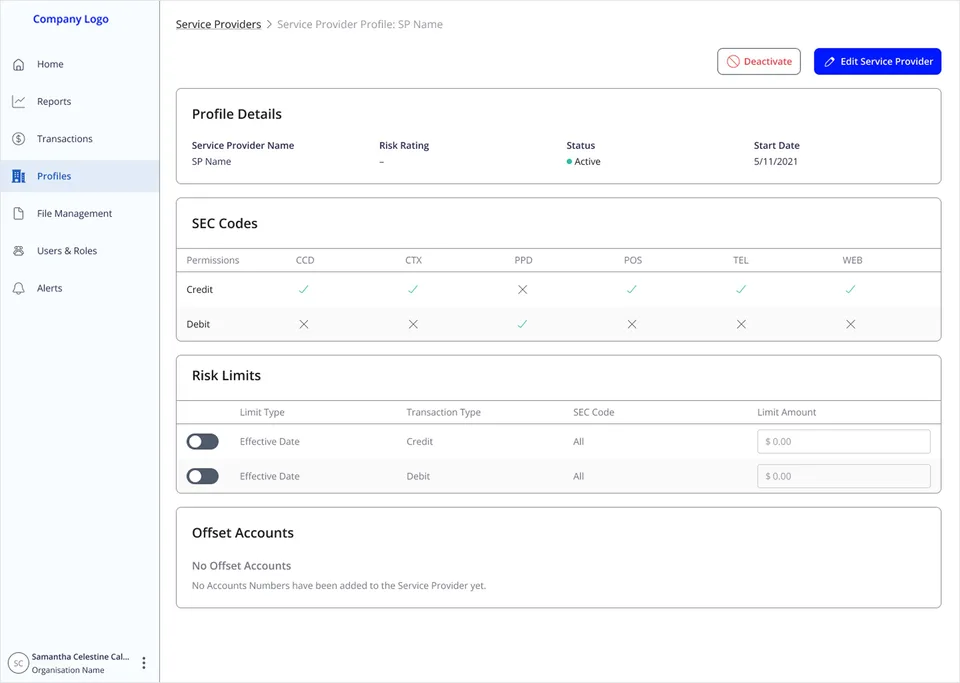This screenshot has width=960, height=683.
Task: Click the Debit row label in SEC Codes
Action: [x=198, y=324]
